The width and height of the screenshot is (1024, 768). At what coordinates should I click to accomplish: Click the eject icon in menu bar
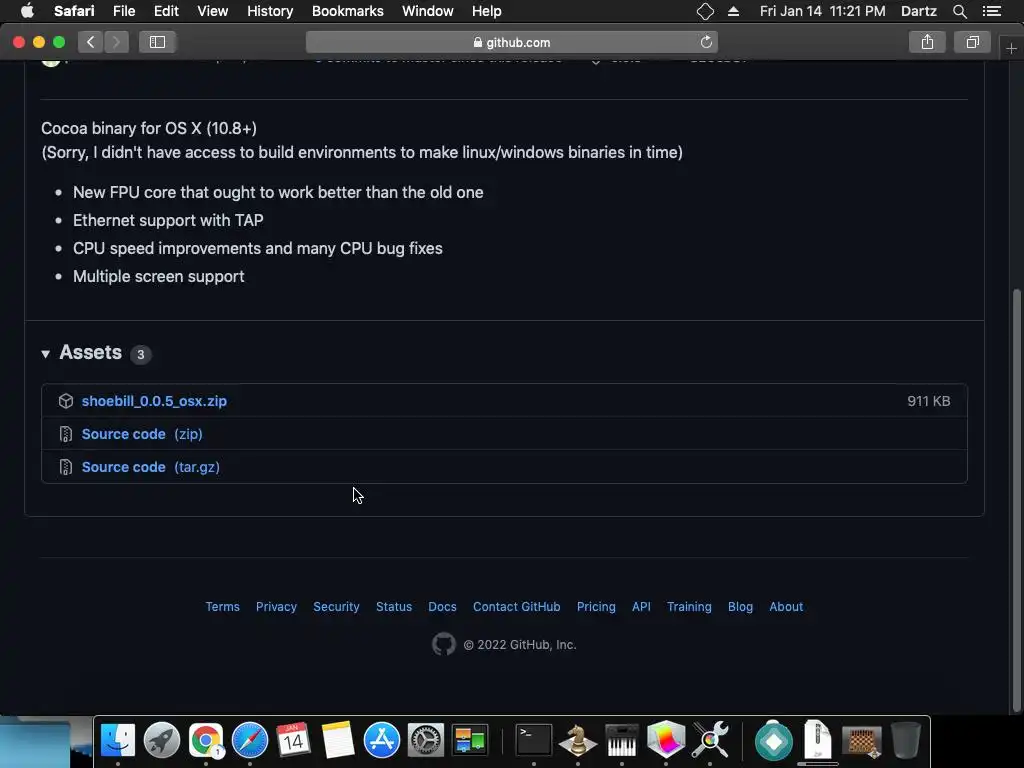point(733,11)
